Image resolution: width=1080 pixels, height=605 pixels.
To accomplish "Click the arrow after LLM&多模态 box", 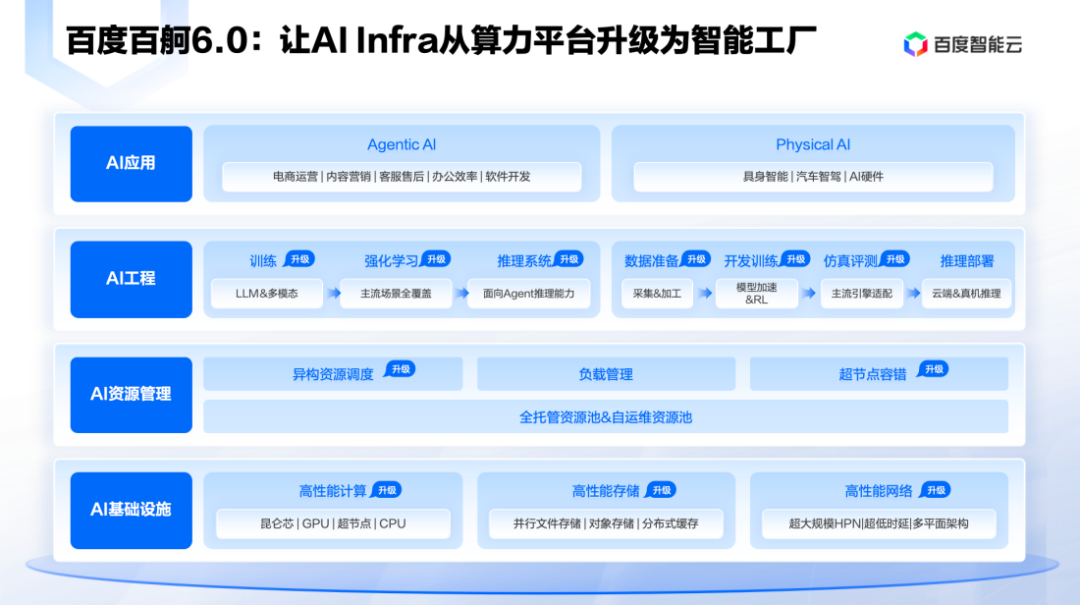I will [334, 294].
